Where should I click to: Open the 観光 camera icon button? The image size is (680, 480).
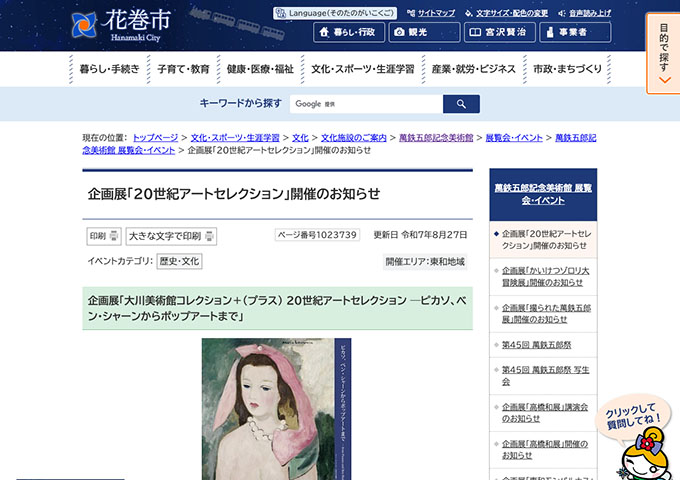(x=423, y=32)
